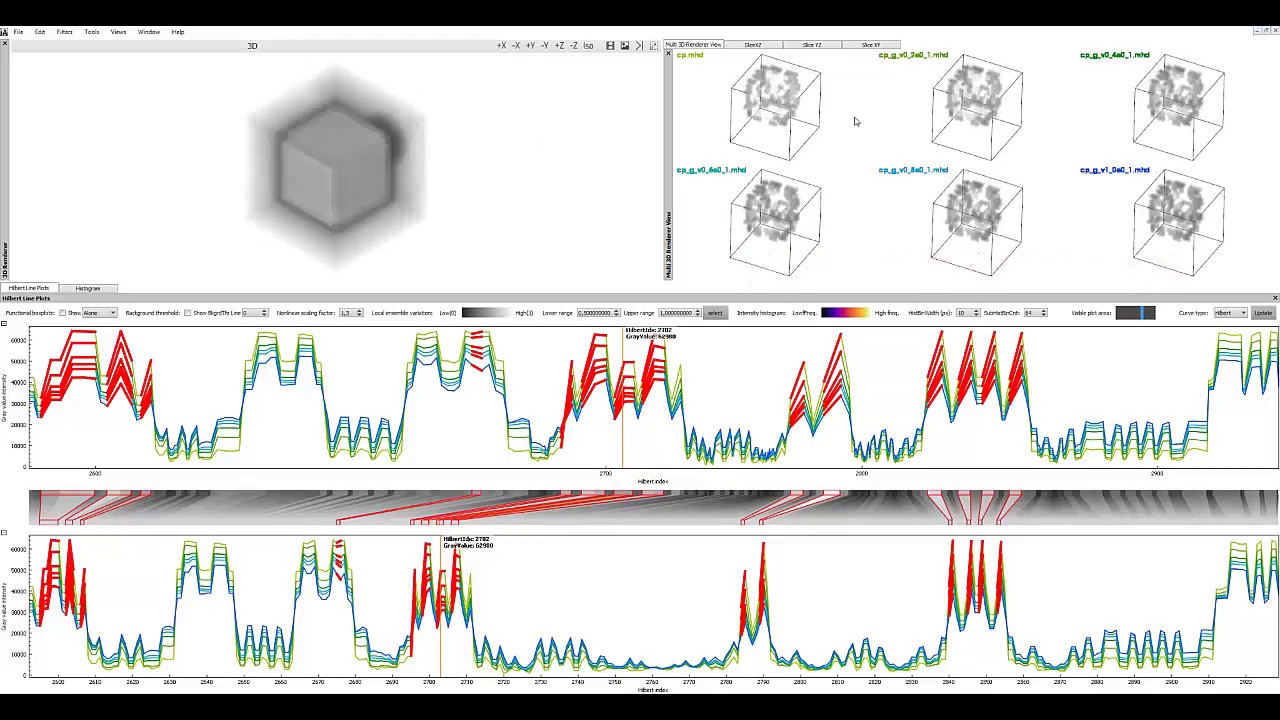Switch 3D view to Iso perspective
The height and width of the screenshot is (720, 1280).
point(588,45)
